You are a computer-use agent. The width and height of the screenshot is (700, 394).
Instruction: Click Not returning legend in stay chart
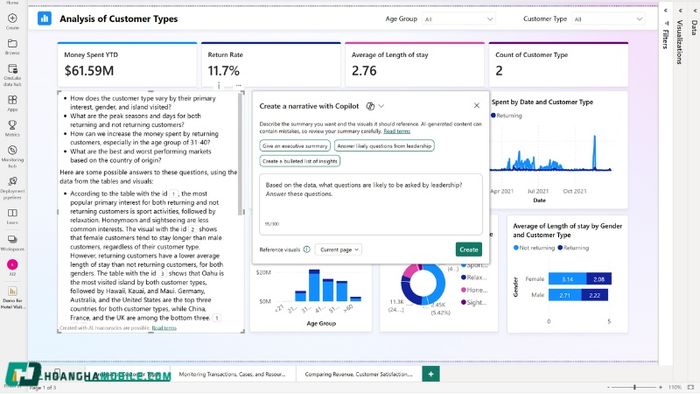(x=534, y=248)
